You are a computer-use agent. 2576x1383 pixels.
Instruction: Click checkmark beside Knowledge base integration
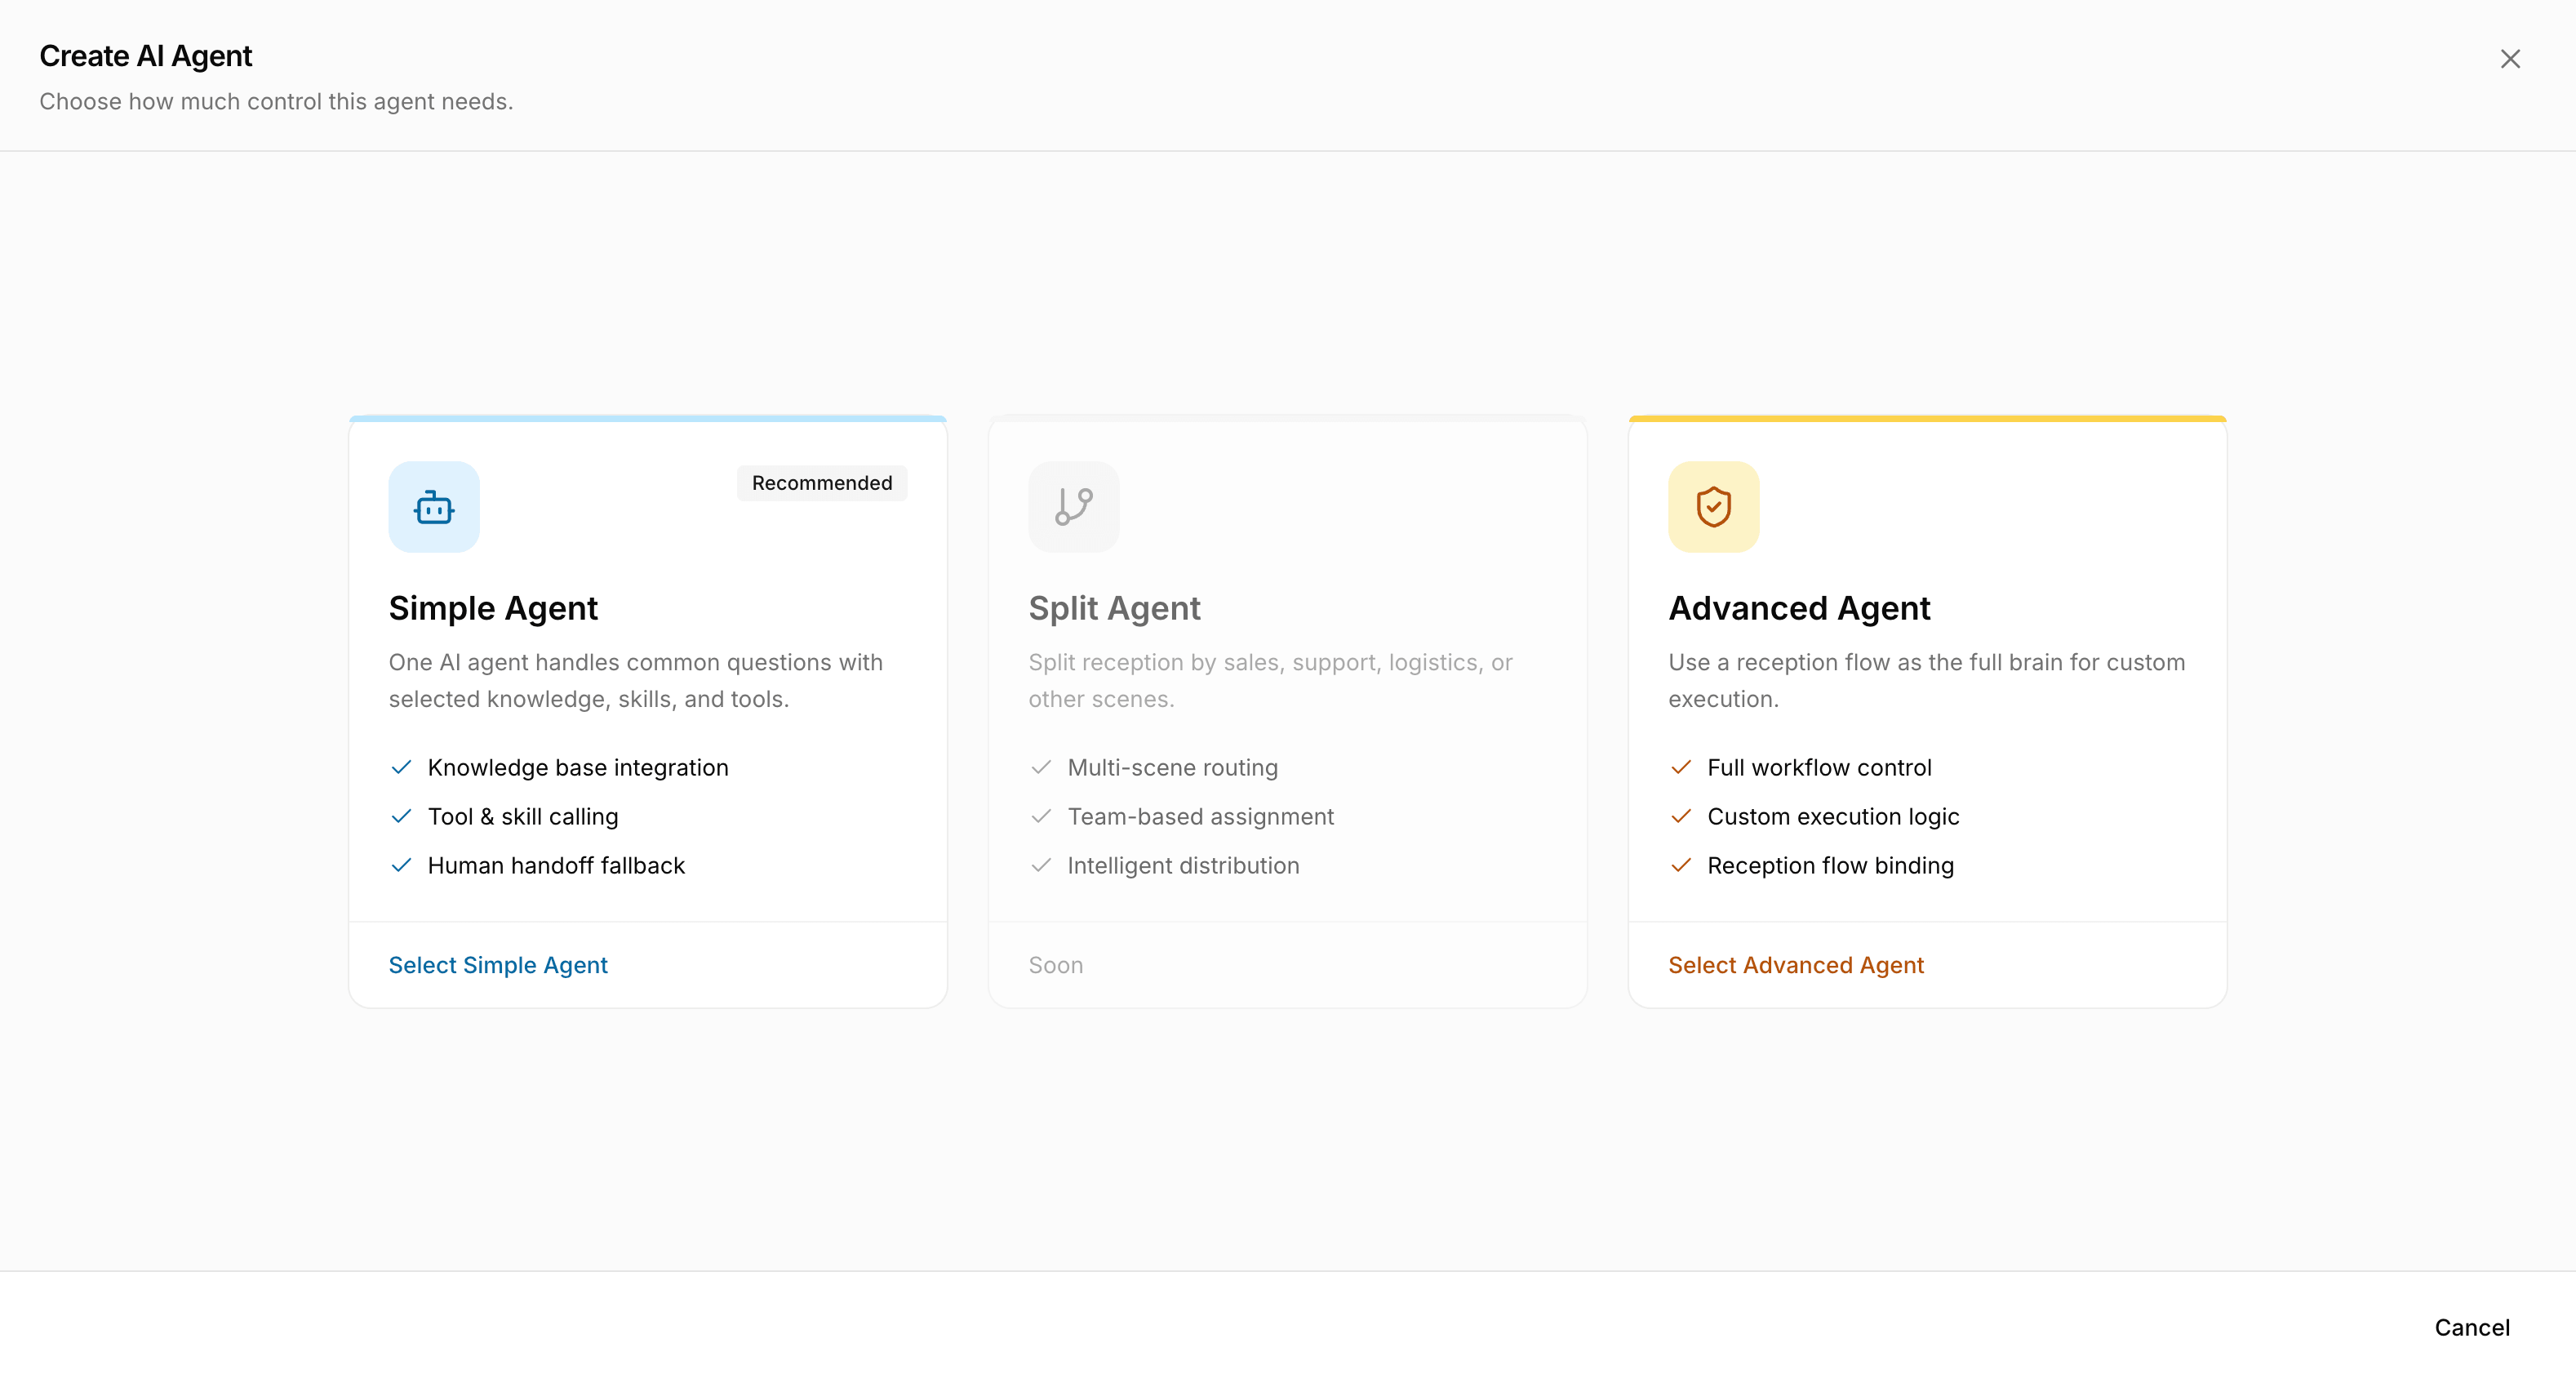click(401, 767)
